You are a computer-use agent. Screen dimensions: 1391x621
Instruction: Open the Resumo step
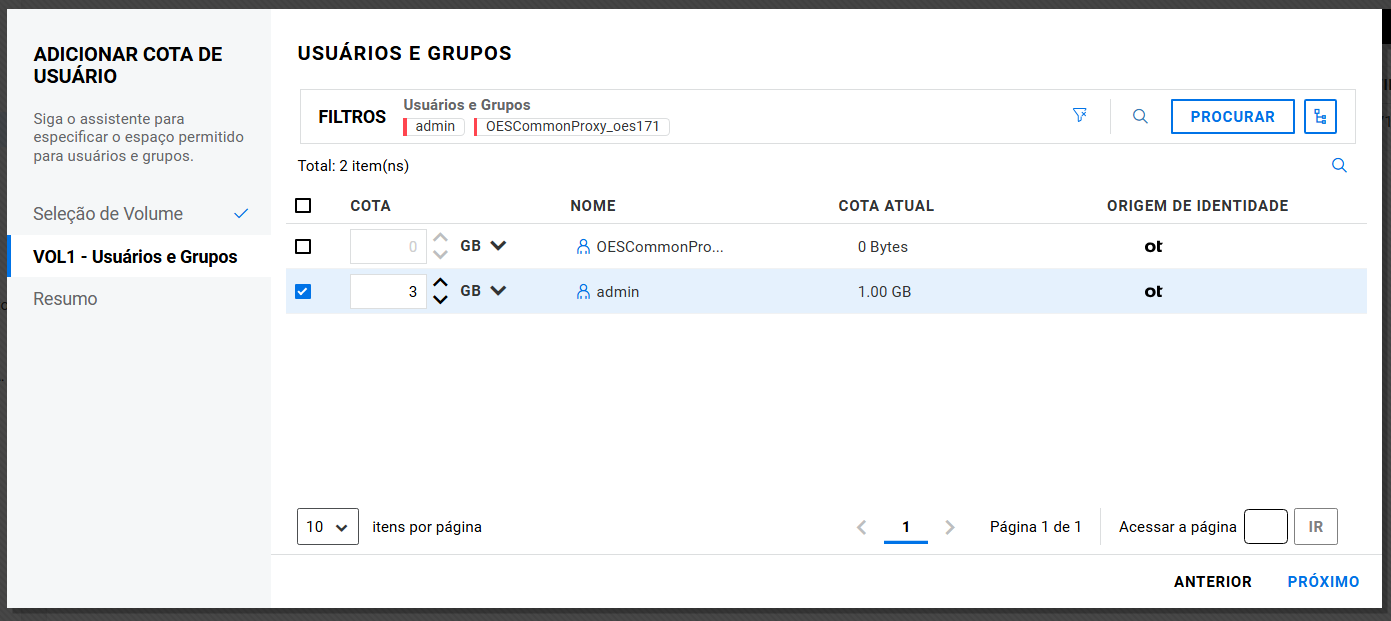65,299
